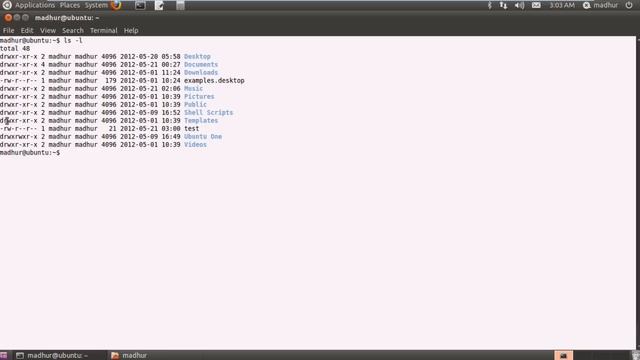Click the test file name
The width and height of the screenshot is (640, 360).
191,129
